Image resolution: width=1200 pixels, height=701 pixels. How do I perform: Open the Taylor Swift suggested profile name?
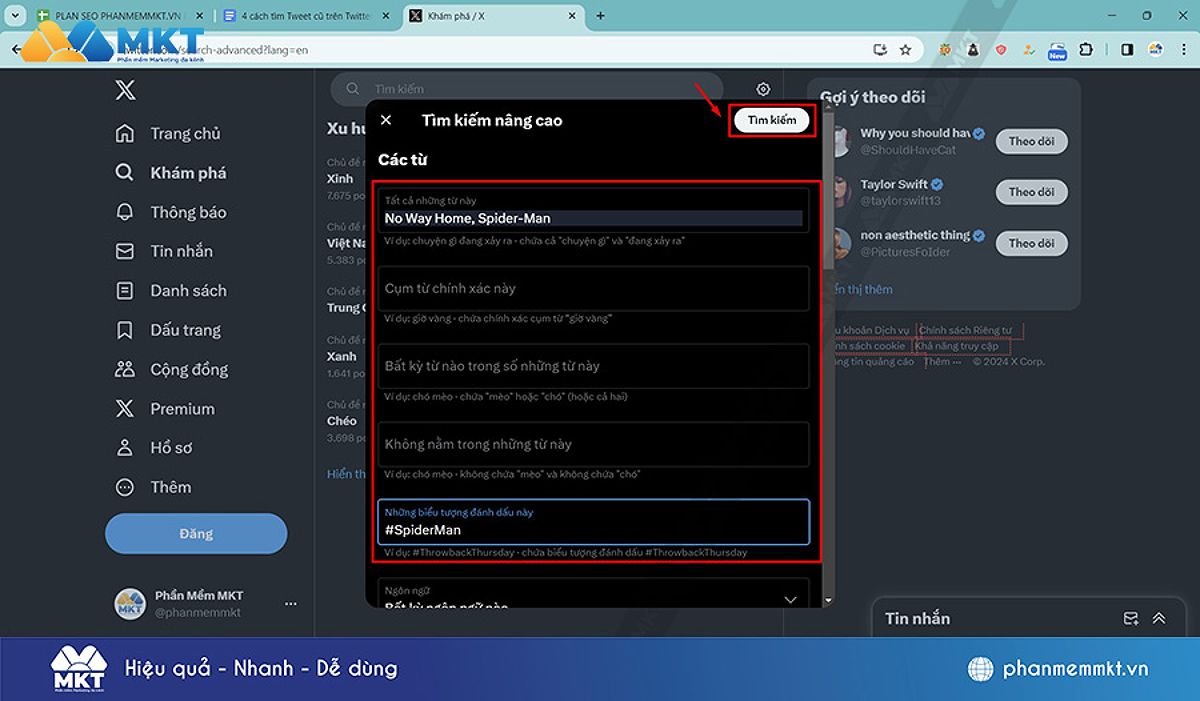pyautogui.click(x=894, y=184)
